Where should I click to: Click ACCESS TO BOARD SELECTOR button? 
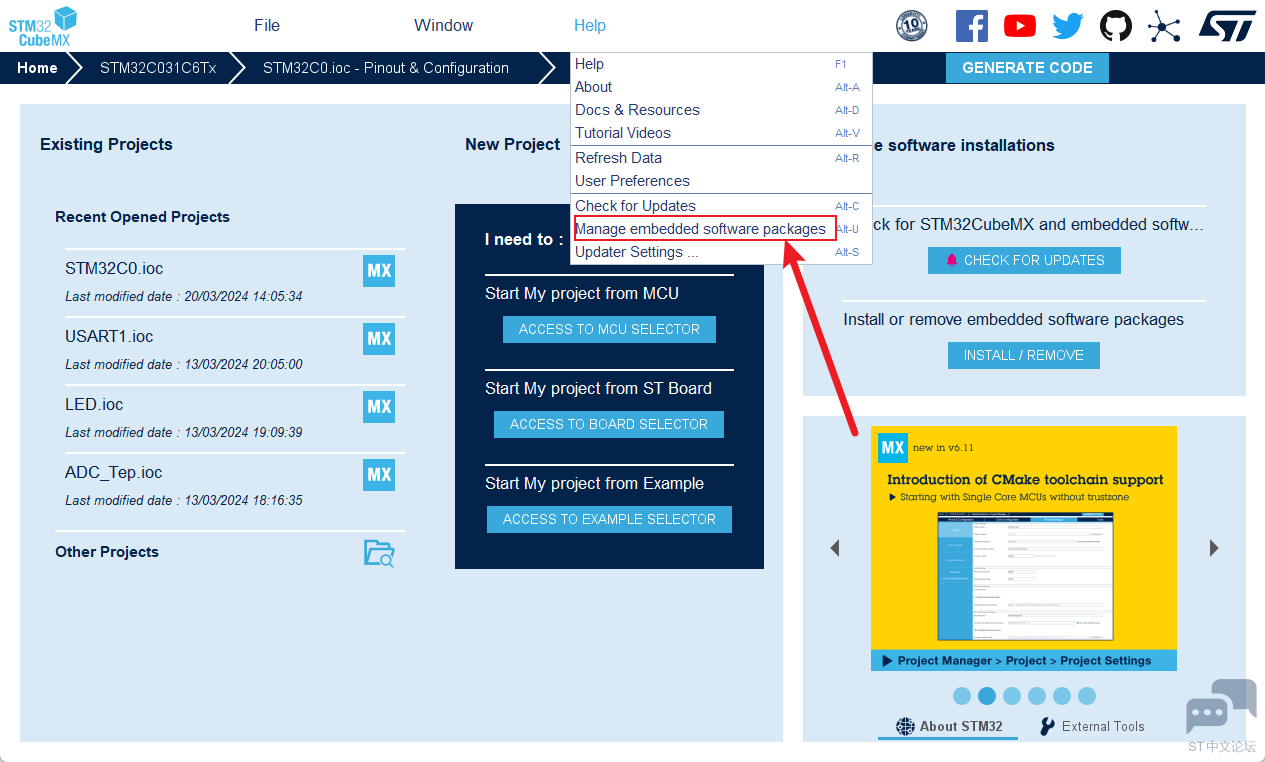(609, 424)
